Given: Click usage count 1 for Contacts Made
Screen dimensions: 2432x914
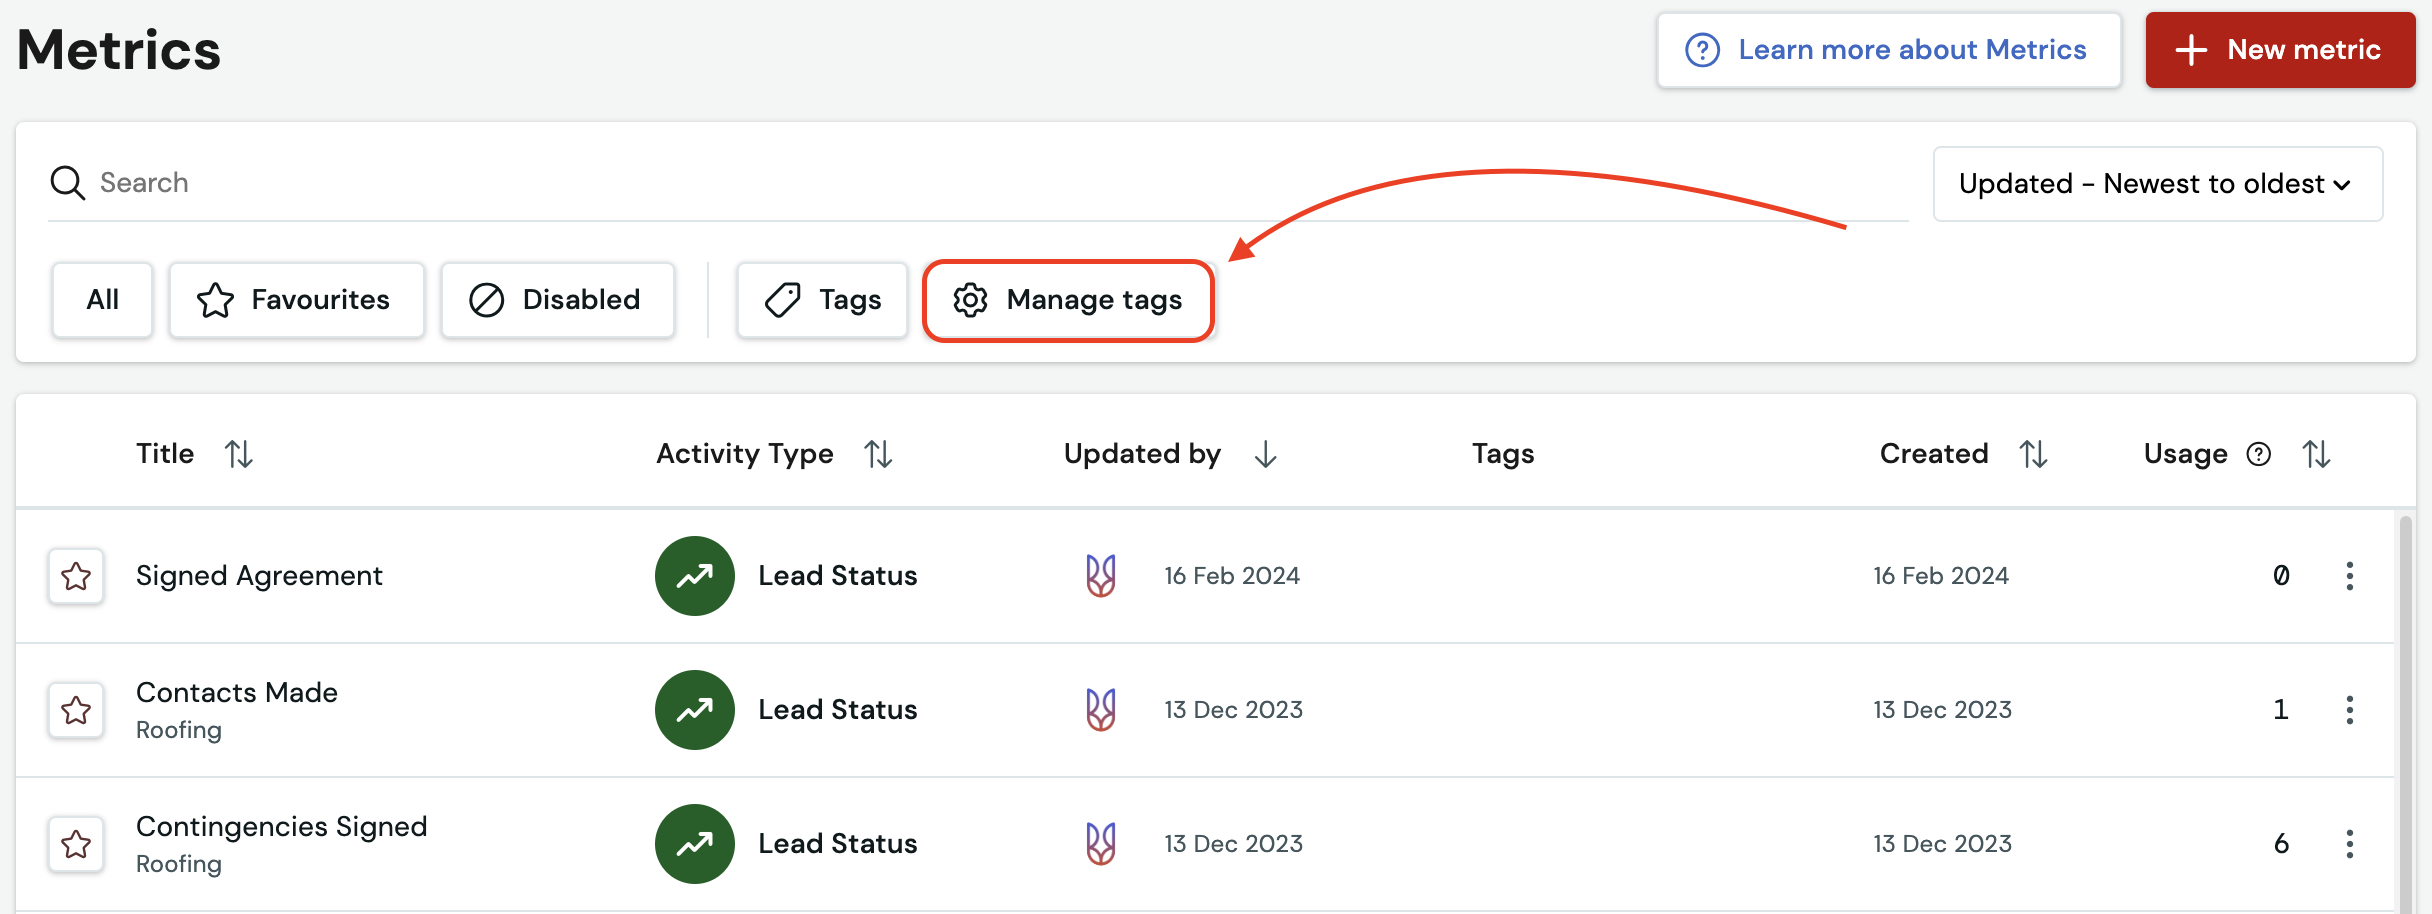Looking at the screenshot, I should 2281,710.
